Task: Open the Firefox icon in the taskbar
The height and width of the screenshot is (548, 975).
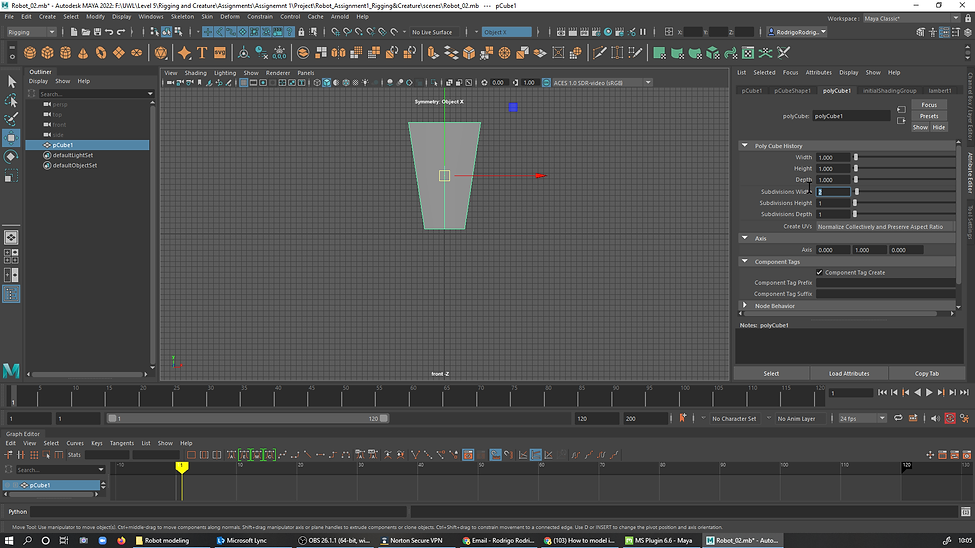Action: [x=121, y=541]
